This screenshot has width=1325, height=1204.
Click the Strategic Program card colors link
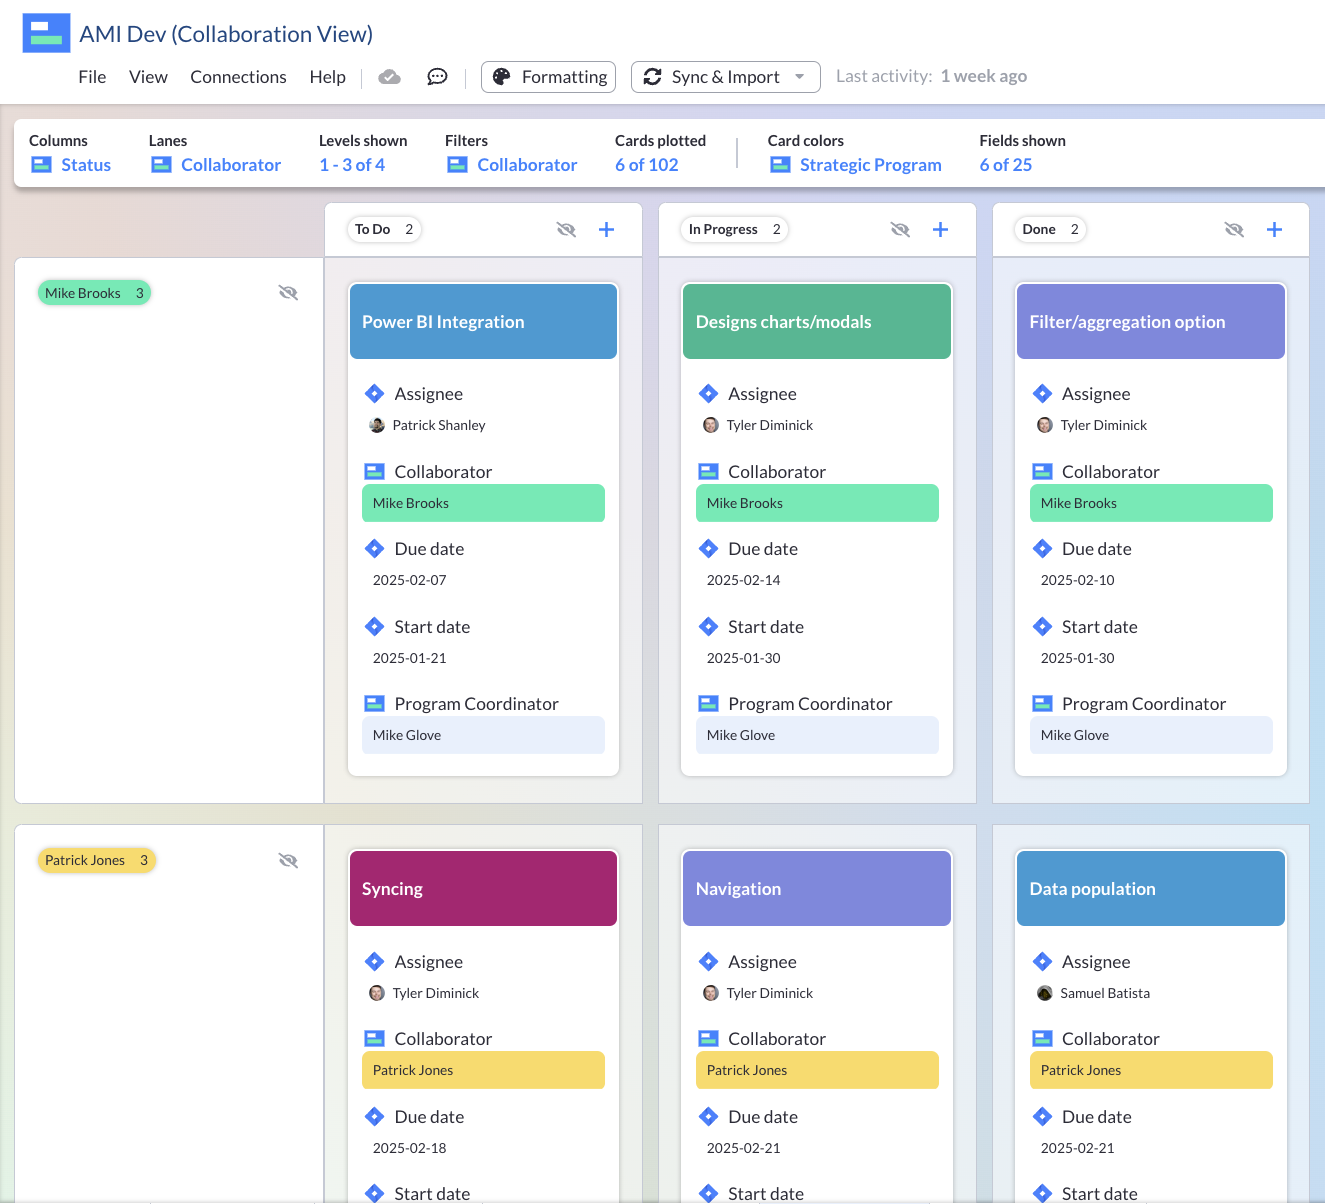pyautogui.click(x=869, y=164)
